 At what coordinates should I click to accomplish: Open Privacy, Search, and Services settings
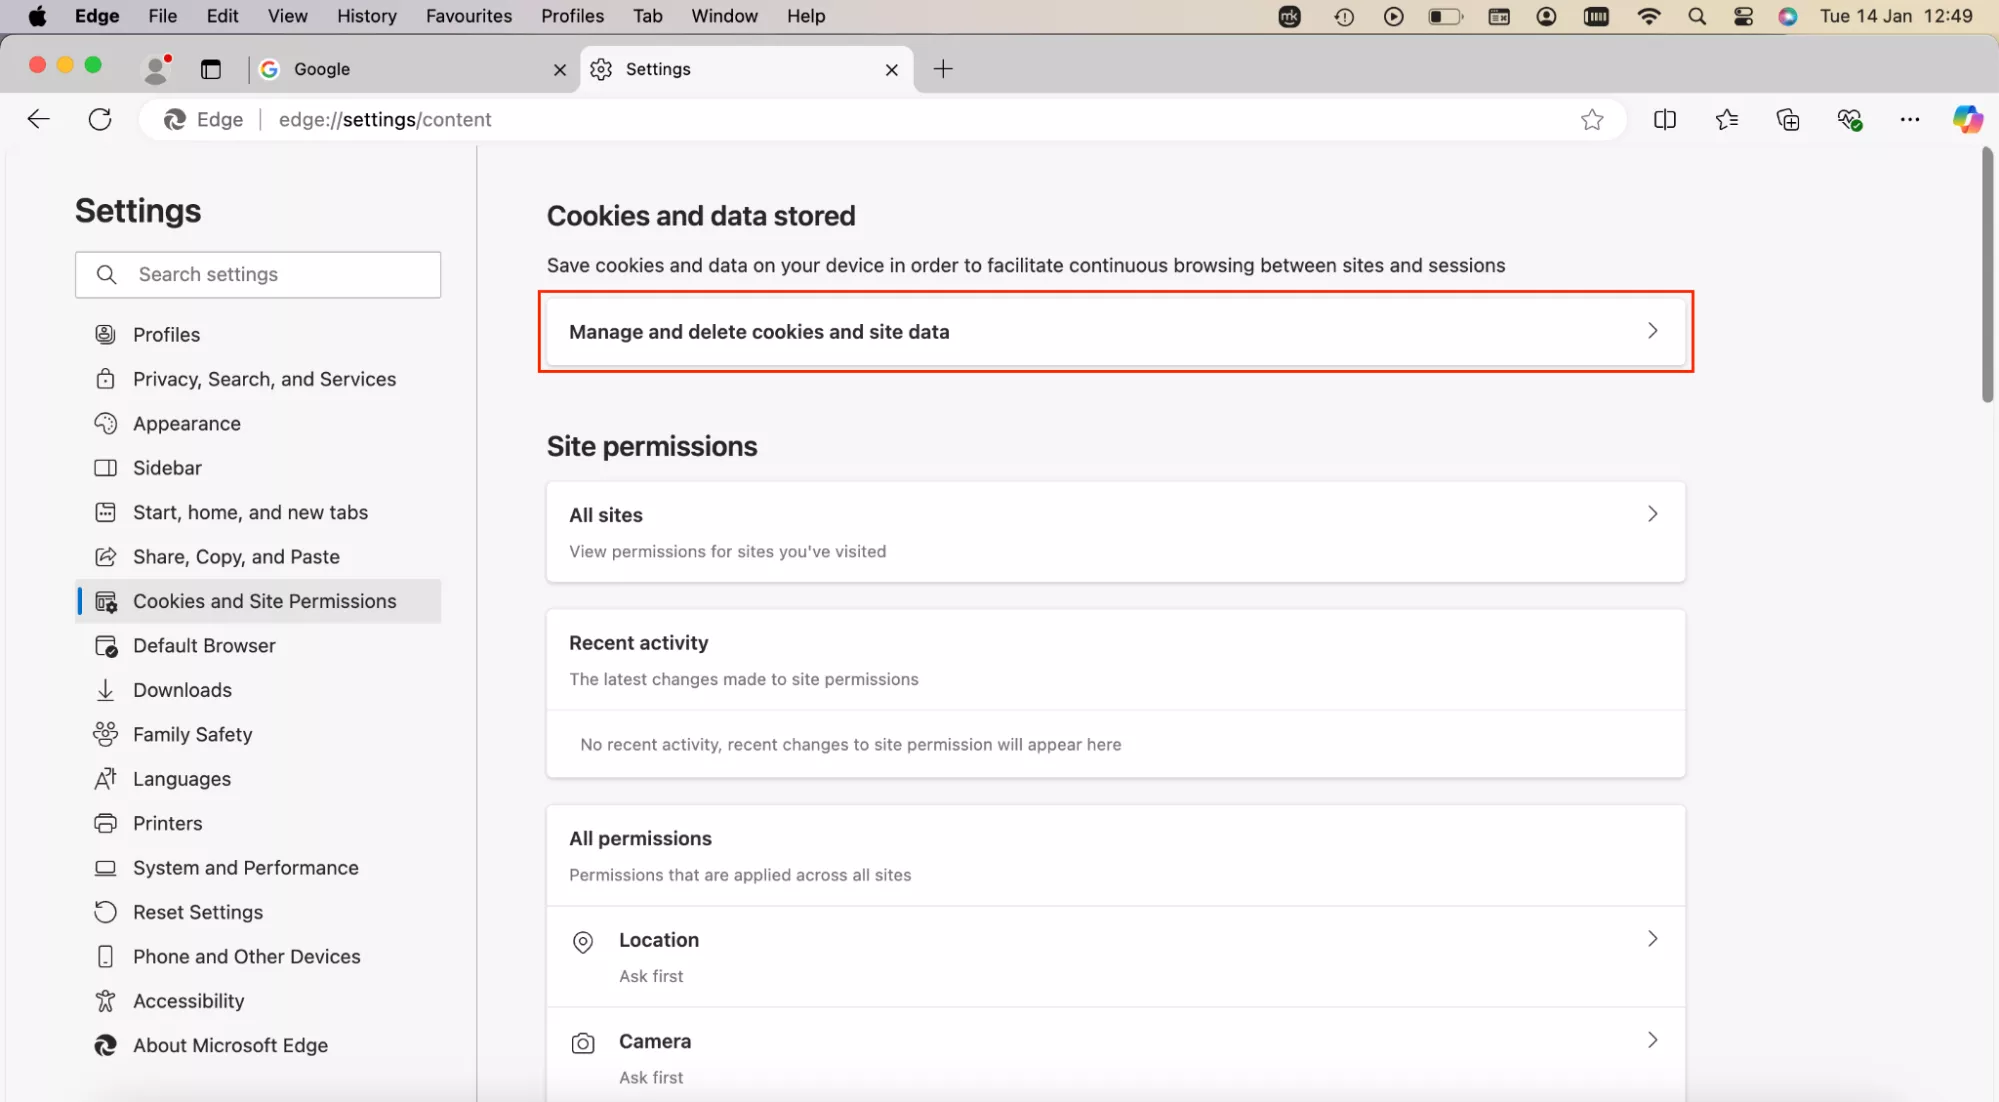(x=264, y=379)
